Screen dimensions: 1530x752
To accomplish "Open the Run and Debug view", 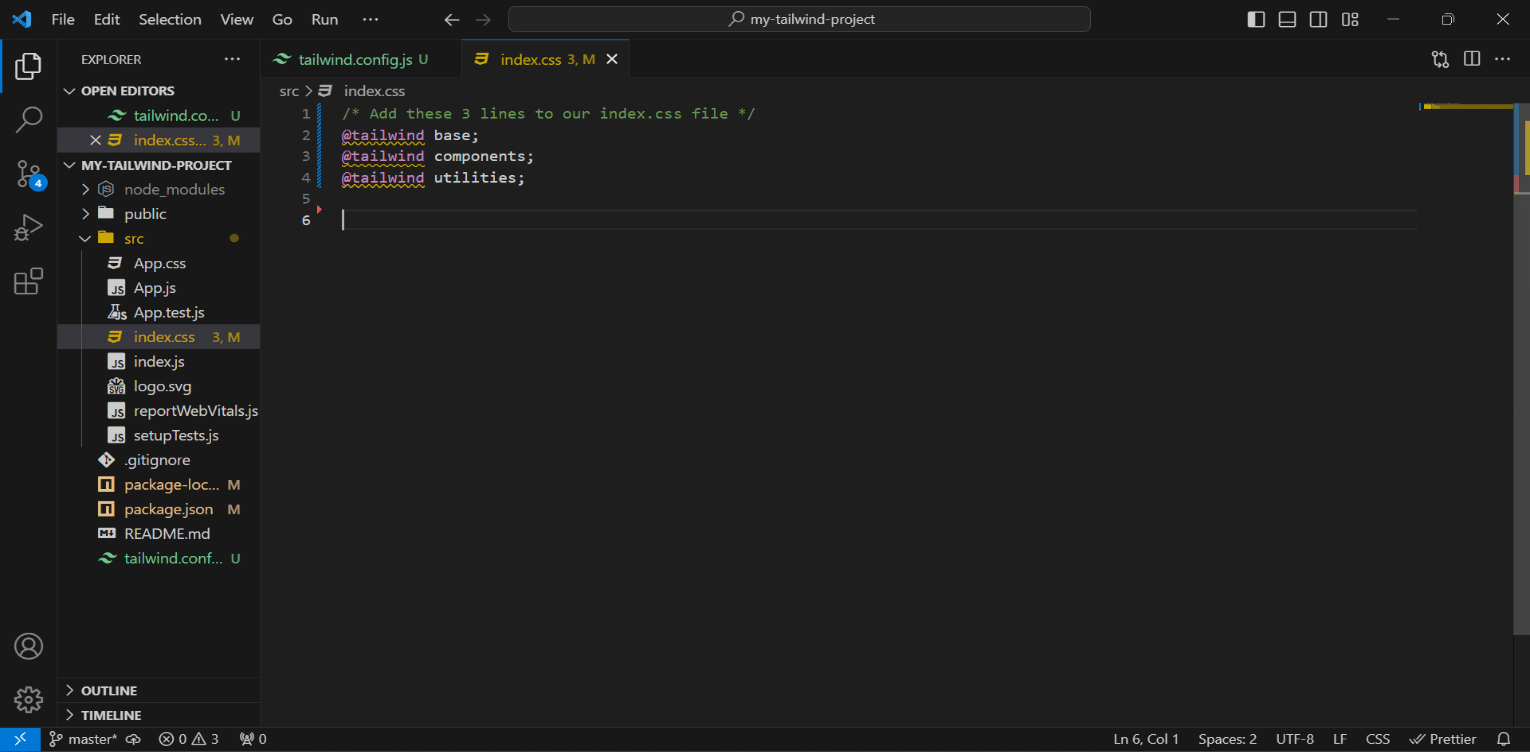I will pyautogui.click(x=28, y=228).
